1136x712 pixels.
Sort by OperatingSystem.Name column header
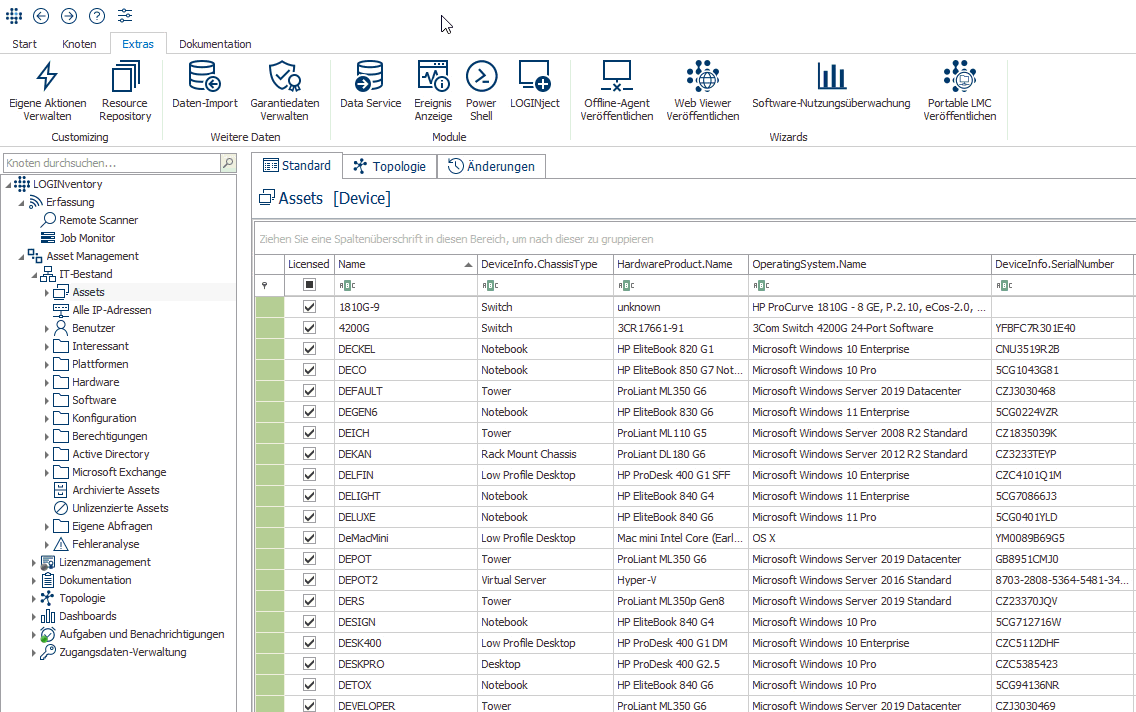869,264
